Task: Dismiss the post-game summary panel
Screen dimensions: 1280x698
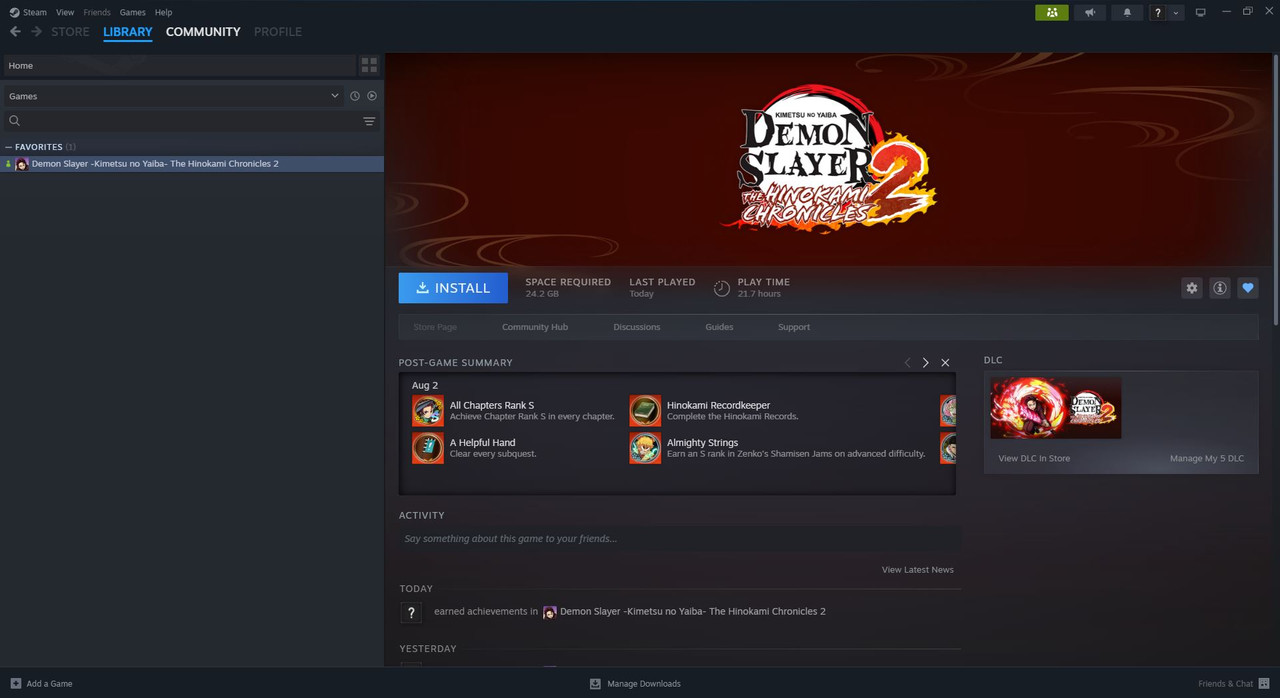Action: click(x=945, y=363)
